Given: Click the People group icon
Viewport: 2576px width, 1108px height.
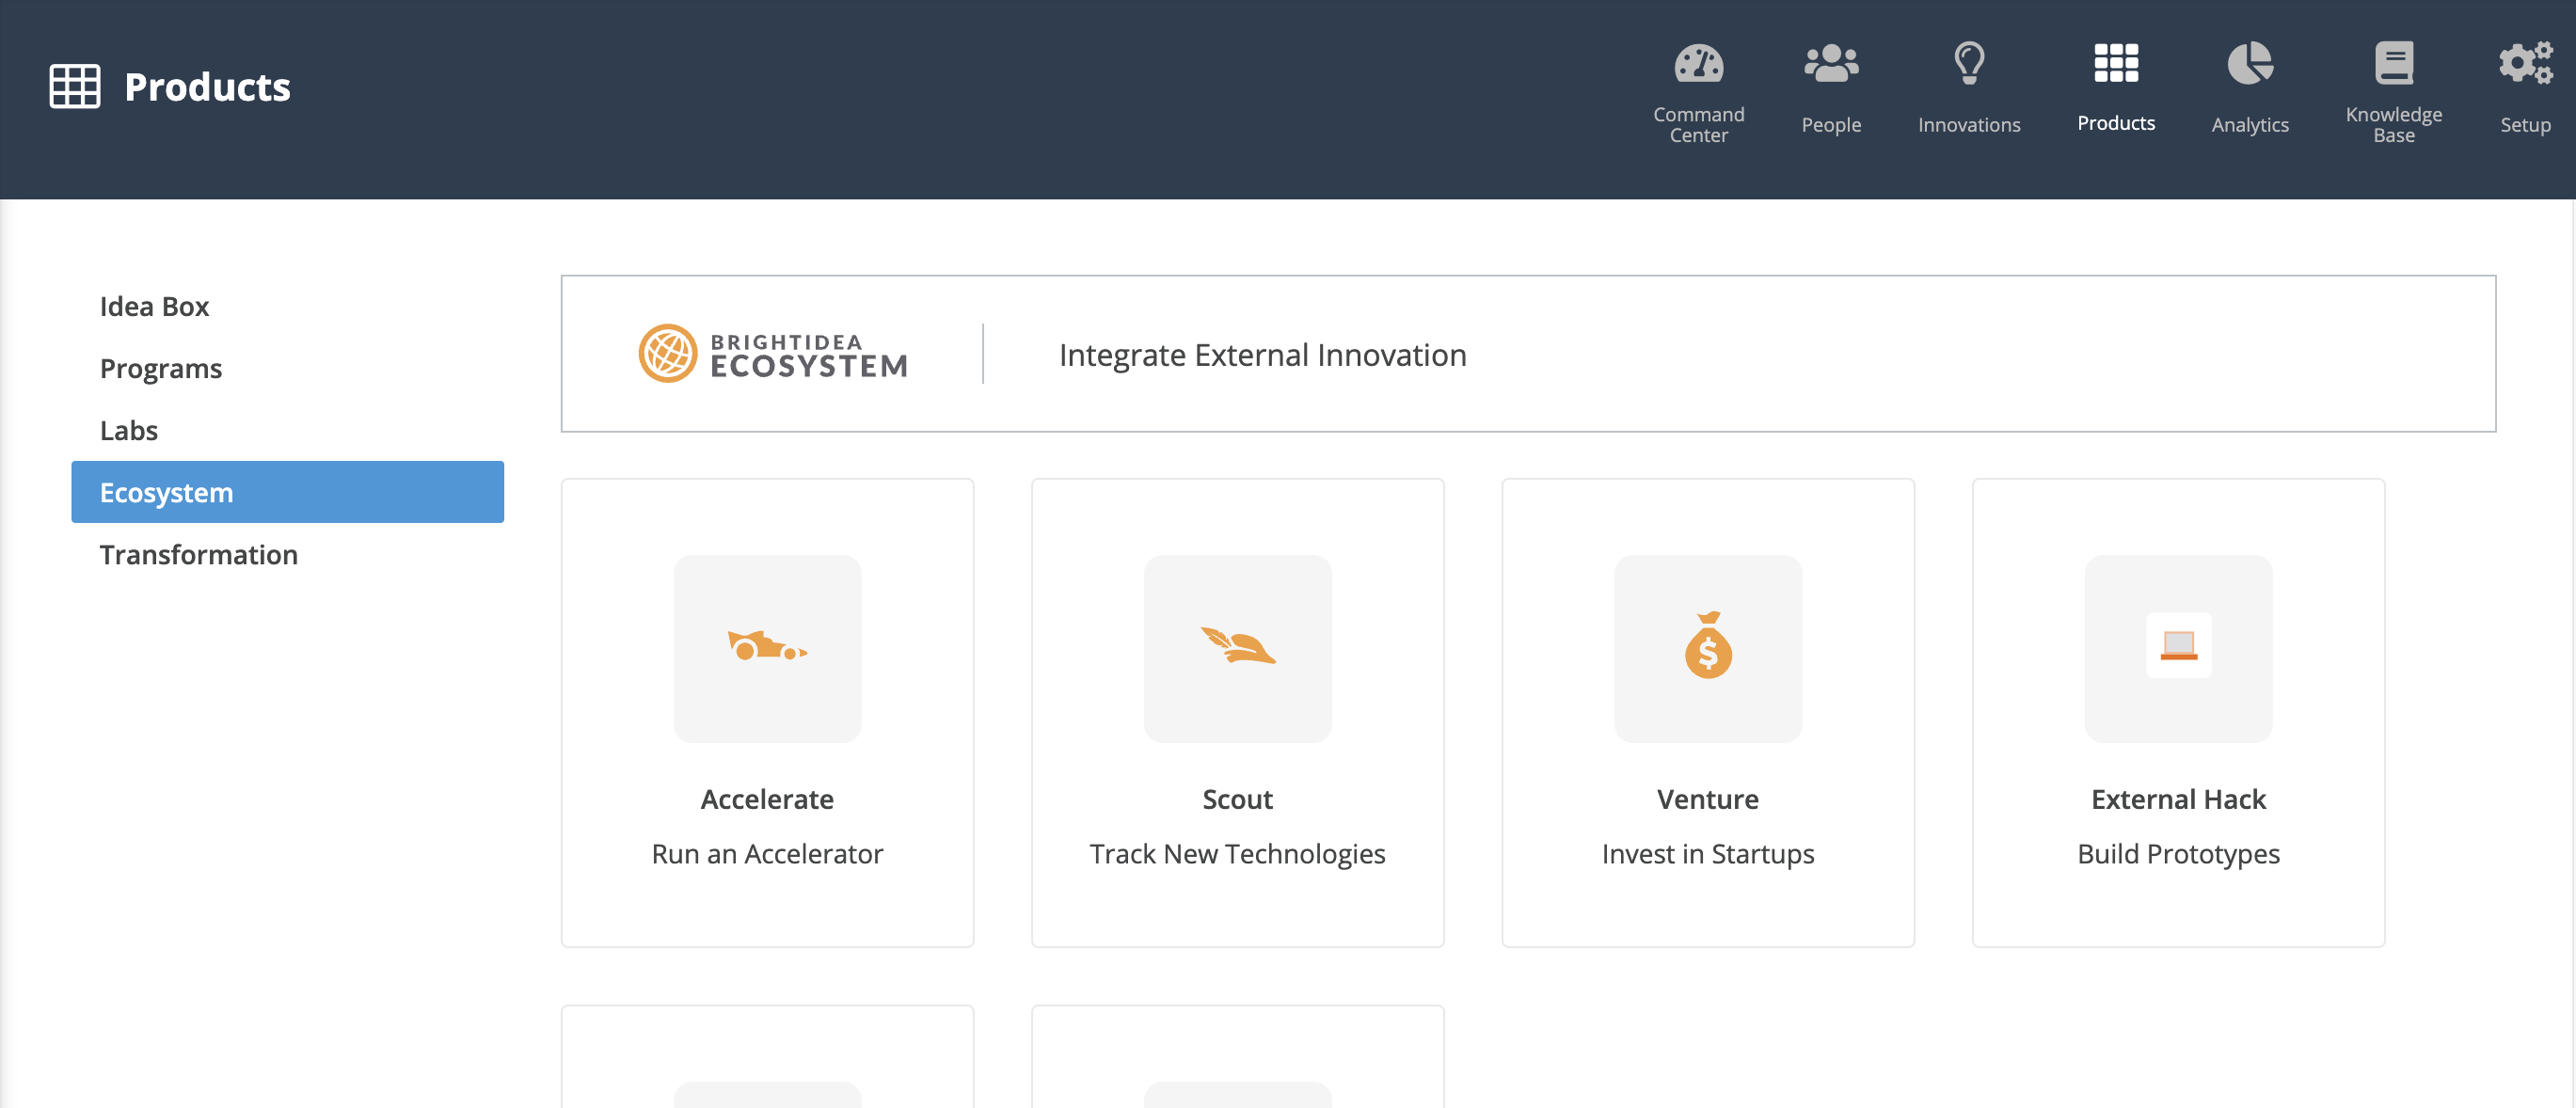Looking at the screenshot, I should click(x=1831, y=64).
